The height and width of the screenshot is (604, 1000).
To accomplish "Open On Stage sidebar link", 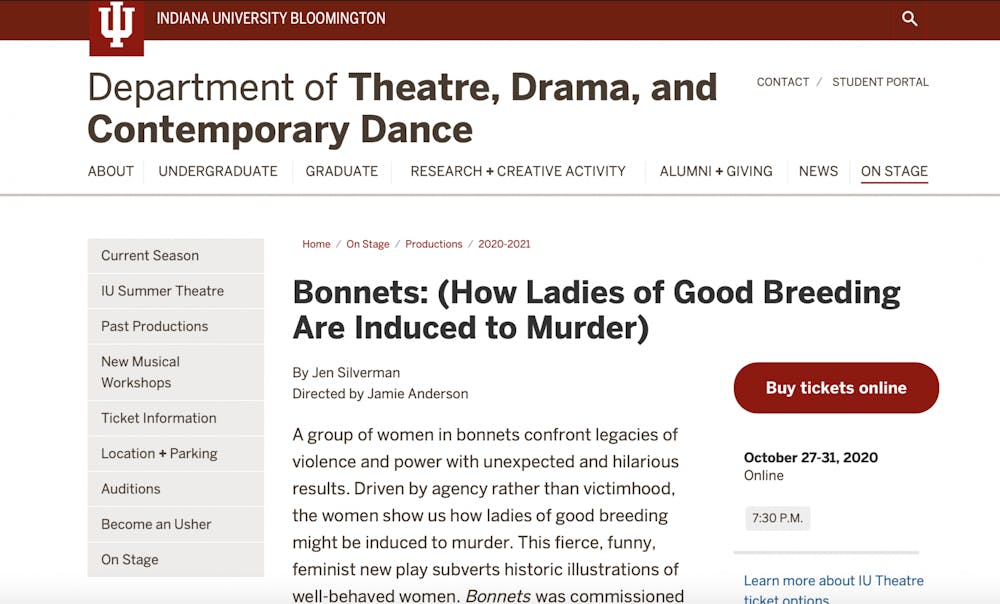I will 175,560.
